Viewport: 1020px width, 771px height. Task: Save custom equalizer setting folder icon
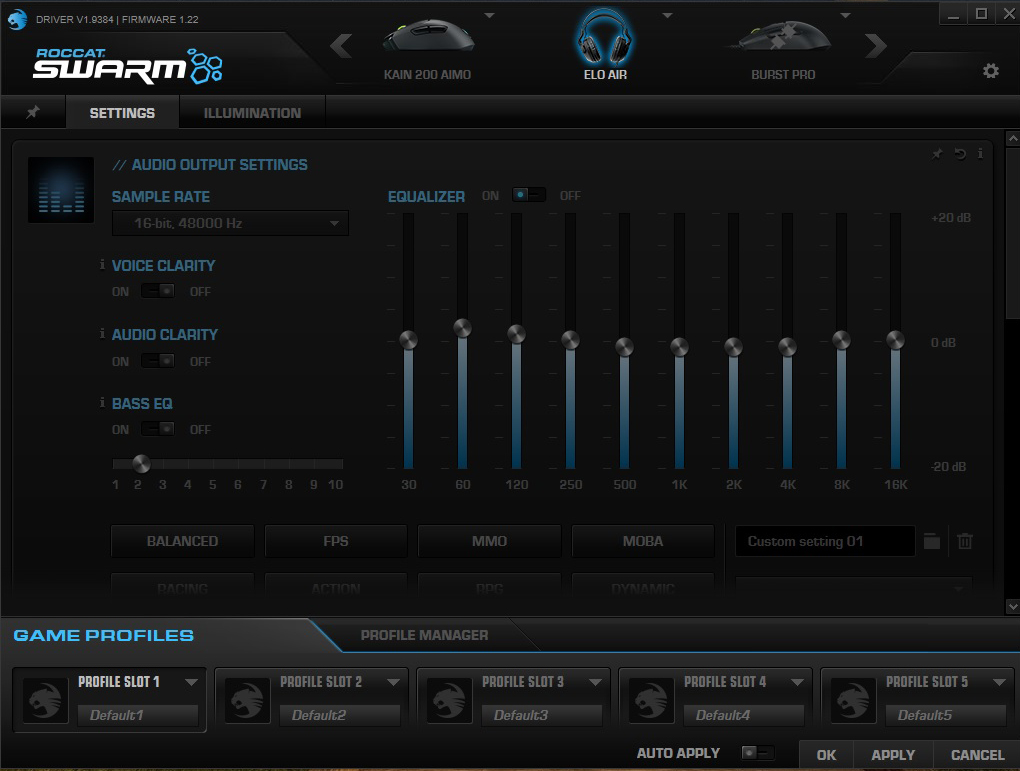pyautogui.click(x=932, y=541)
